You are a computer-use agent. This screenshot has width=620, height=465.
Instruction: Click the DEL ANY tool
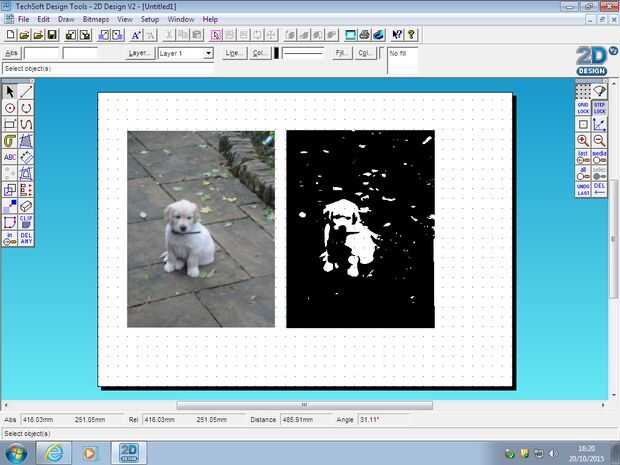point(26,238)
